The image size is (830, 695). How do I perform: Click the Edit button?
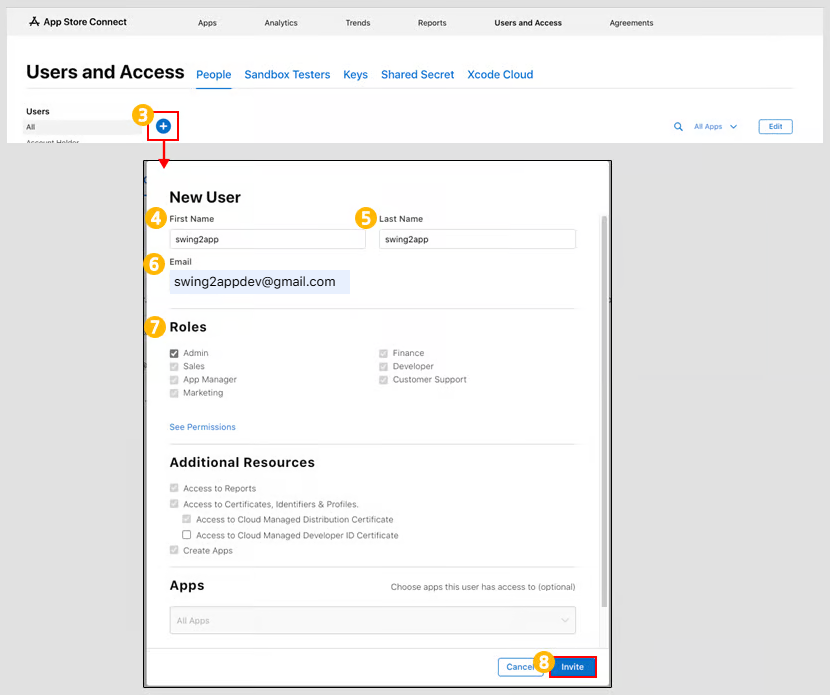[775, 127]
